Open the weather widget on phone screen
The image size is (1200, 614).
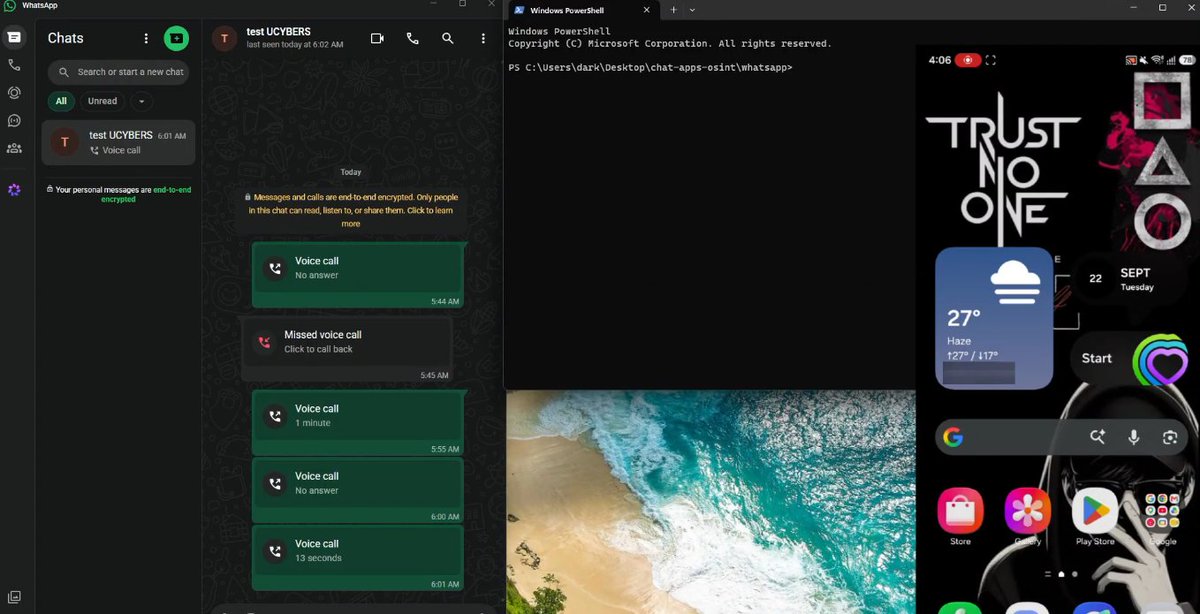[994, 318]
